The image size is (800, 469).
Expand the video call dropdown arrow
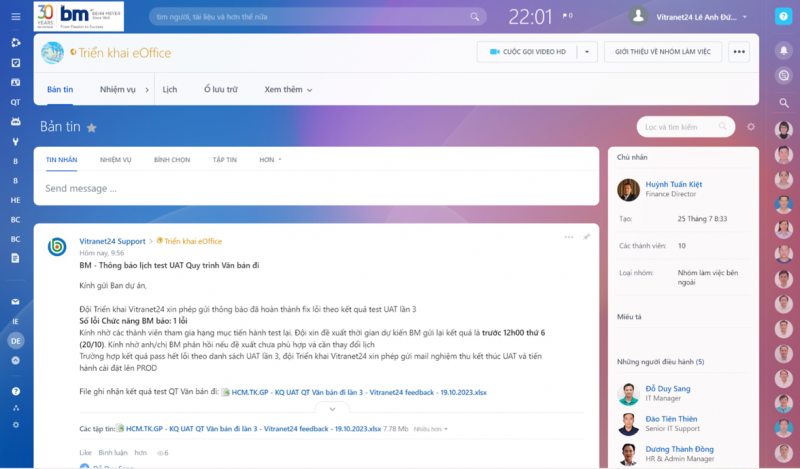(x=588, y=52)
